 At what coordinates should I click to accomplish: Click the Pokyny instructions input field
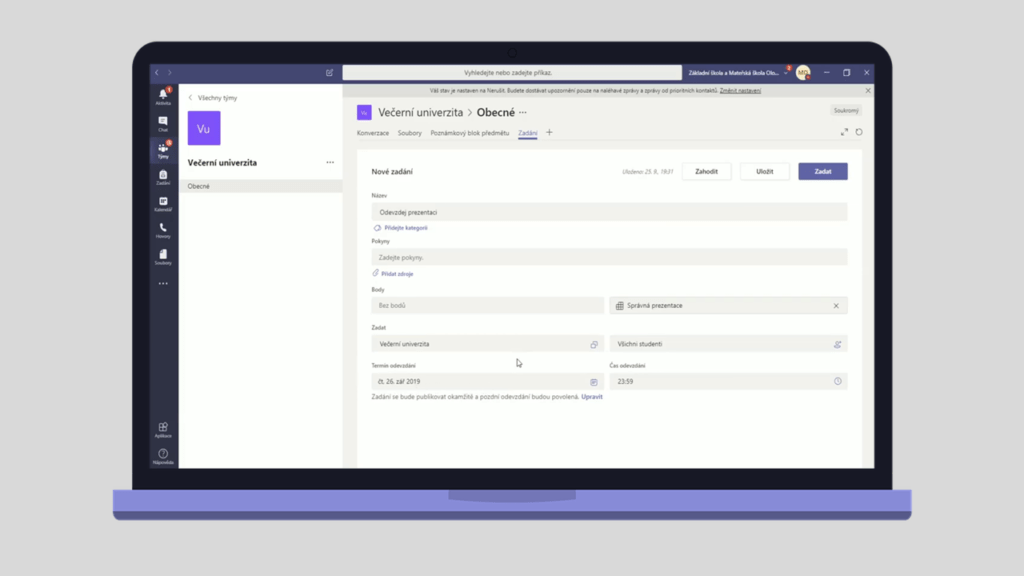609,258
